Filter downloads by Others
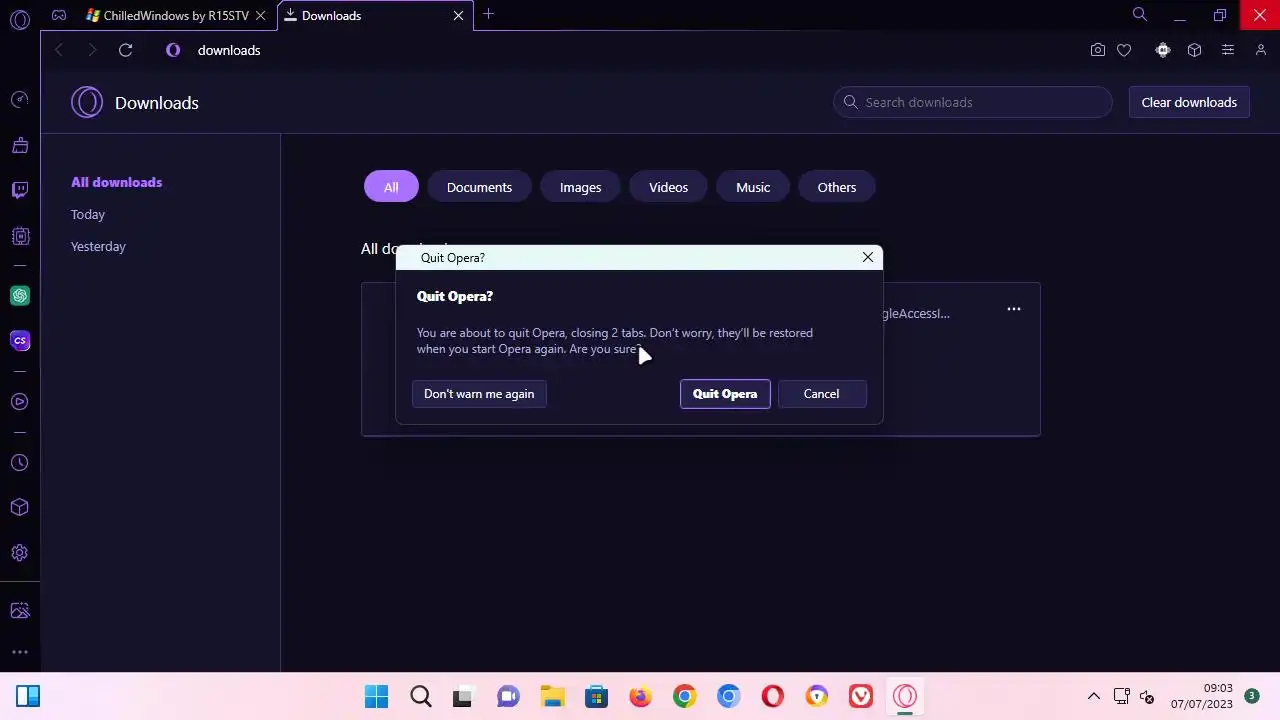This screenshot has height=720, width=1280. pyautogui.click(x=837, y=187)
